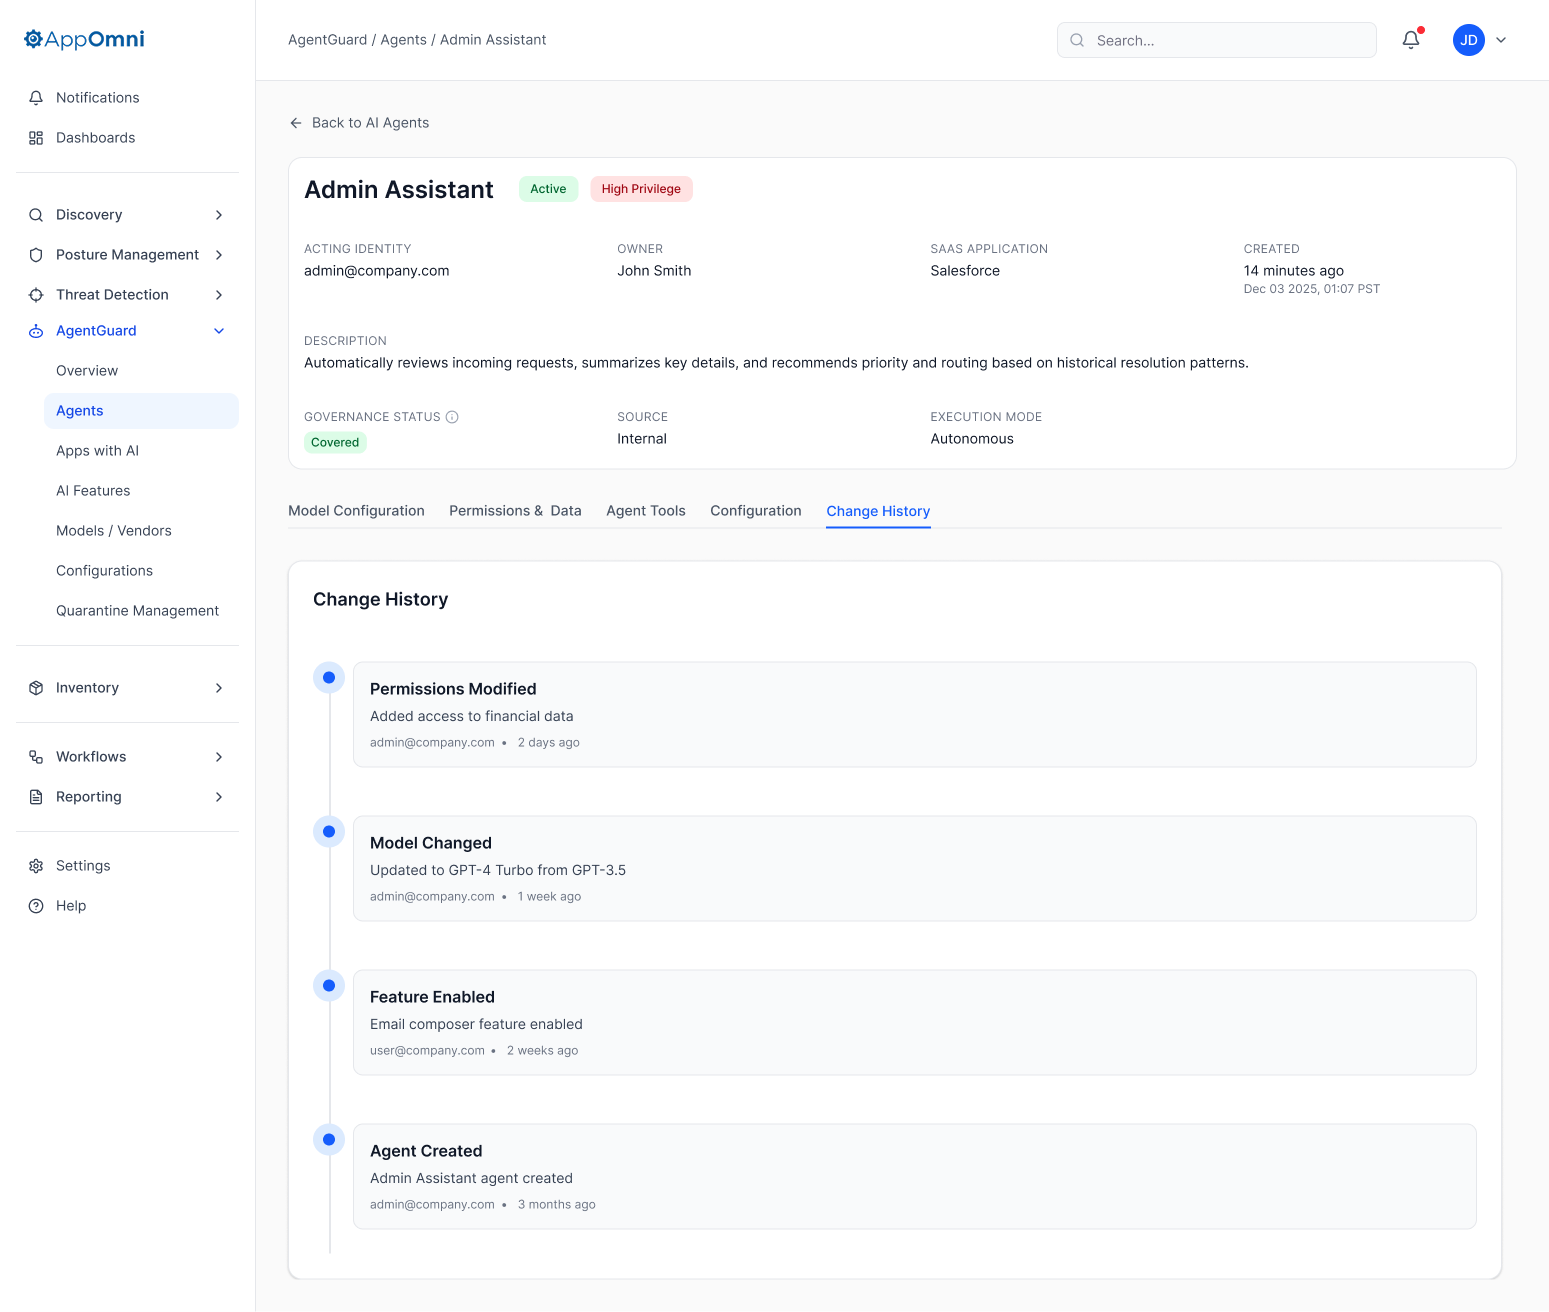Click the Agents breadcrumb link
The image size is (1549, 1312).
(403, 40)
